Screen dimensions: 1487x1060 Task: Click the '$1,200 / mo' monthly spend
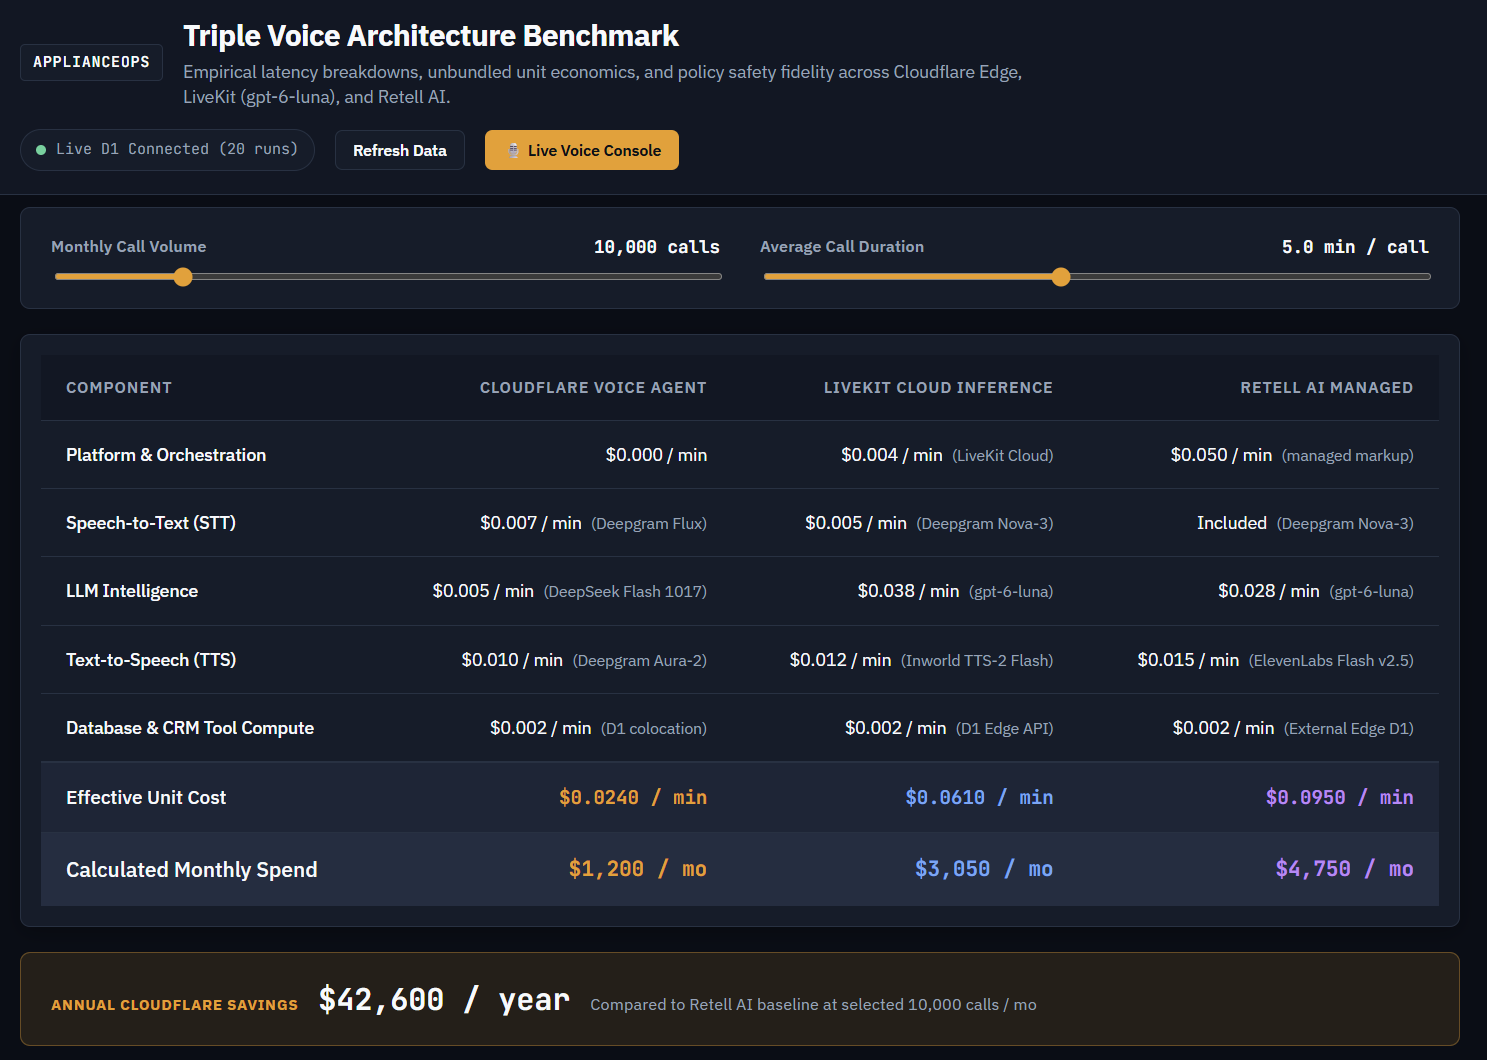point(637,869)
